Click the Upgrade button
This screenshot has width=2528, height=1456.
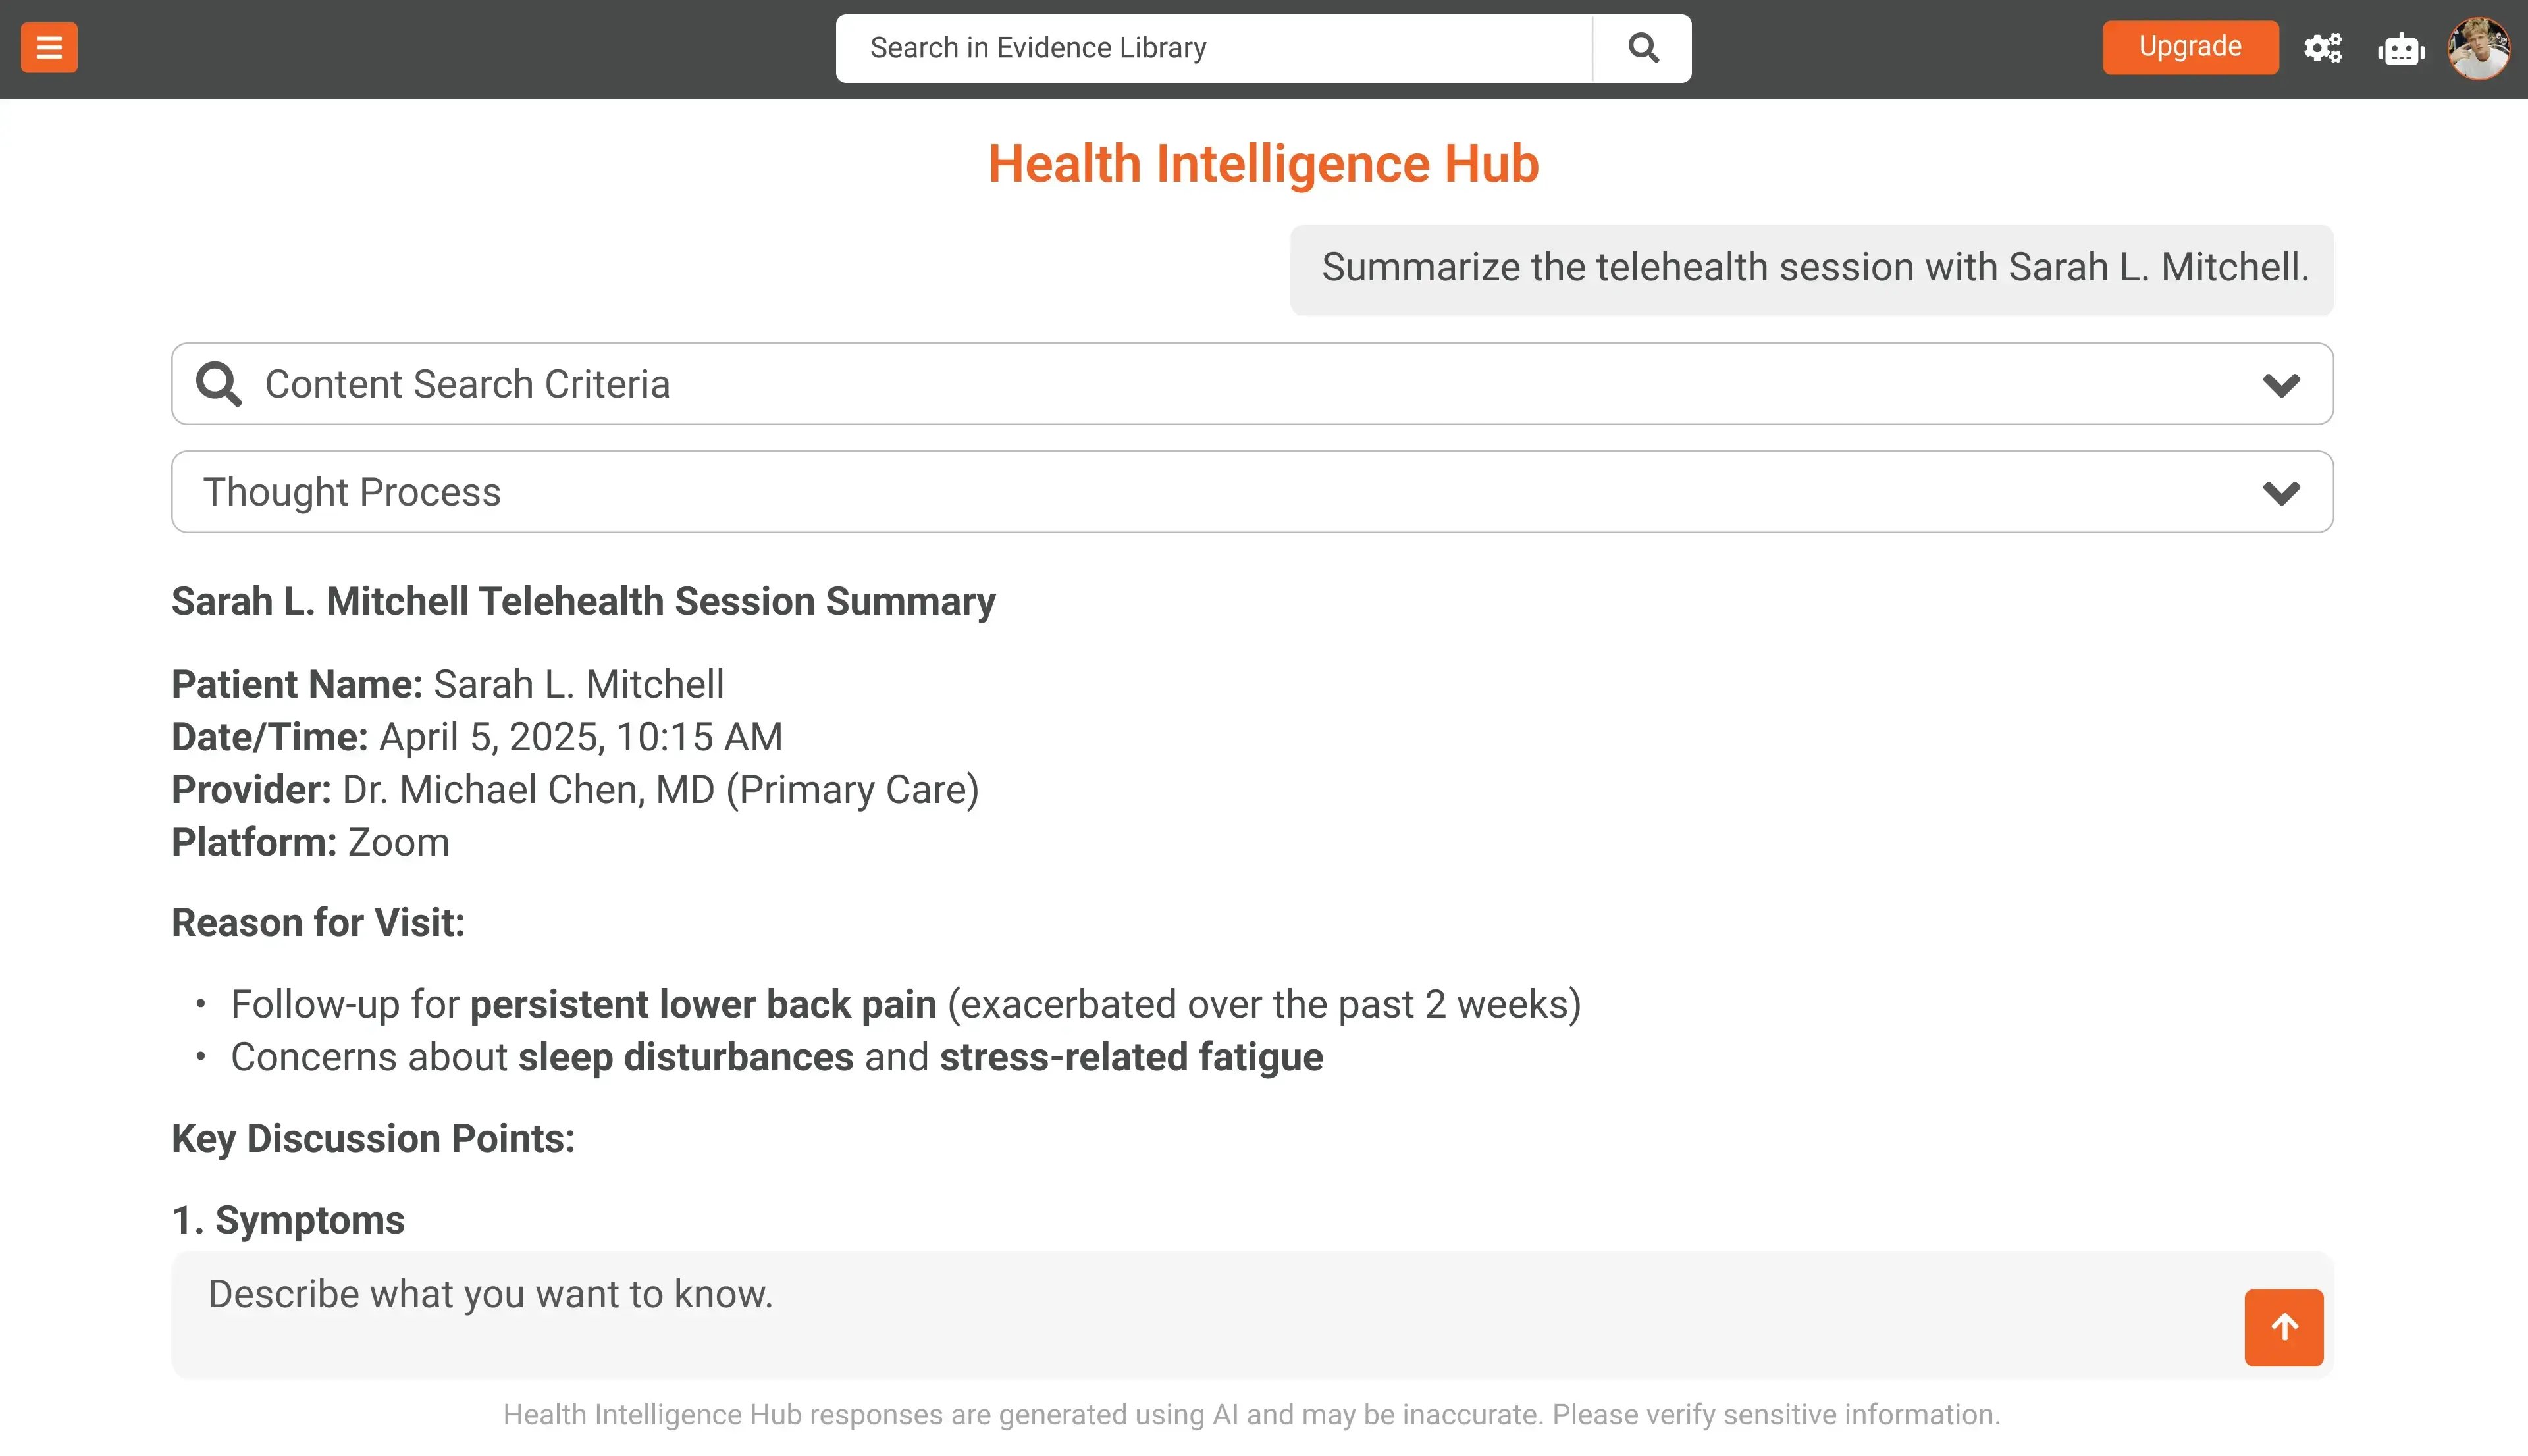point(2189,47)
